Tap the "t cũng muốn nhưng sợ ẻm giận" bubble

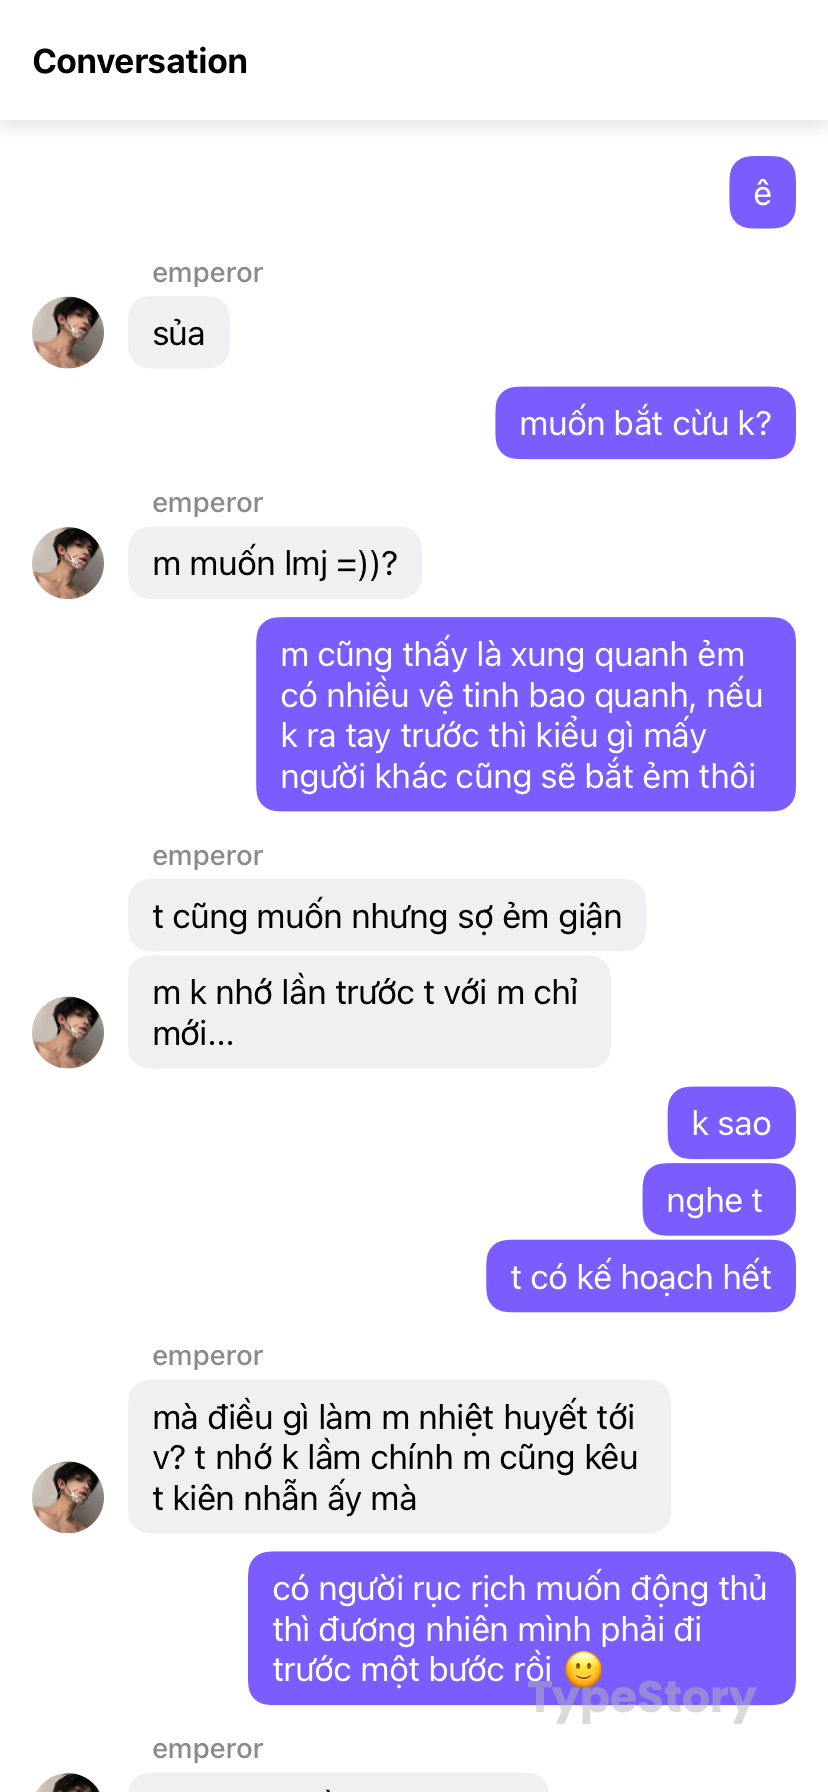tap(387, 915)
